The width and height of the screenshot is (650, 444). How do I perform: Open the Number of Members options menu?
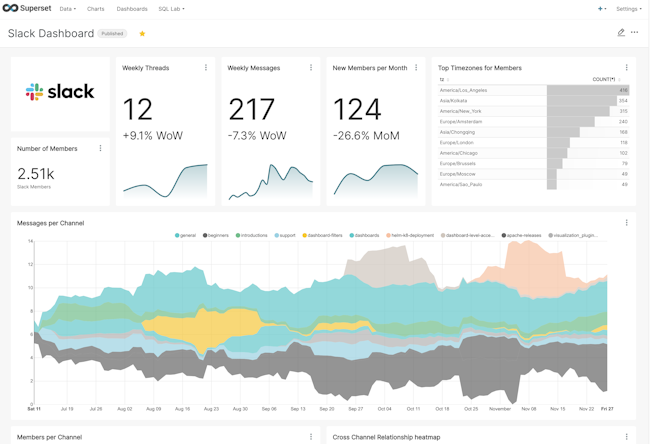100,148
